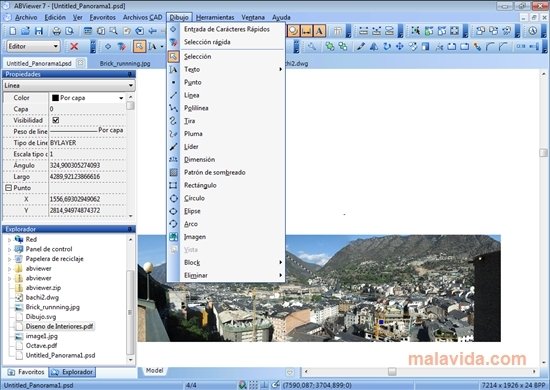This screenshot has height=390, width=550.
Task: Select the move four-arrow tool icon
Action: [400, 46]
